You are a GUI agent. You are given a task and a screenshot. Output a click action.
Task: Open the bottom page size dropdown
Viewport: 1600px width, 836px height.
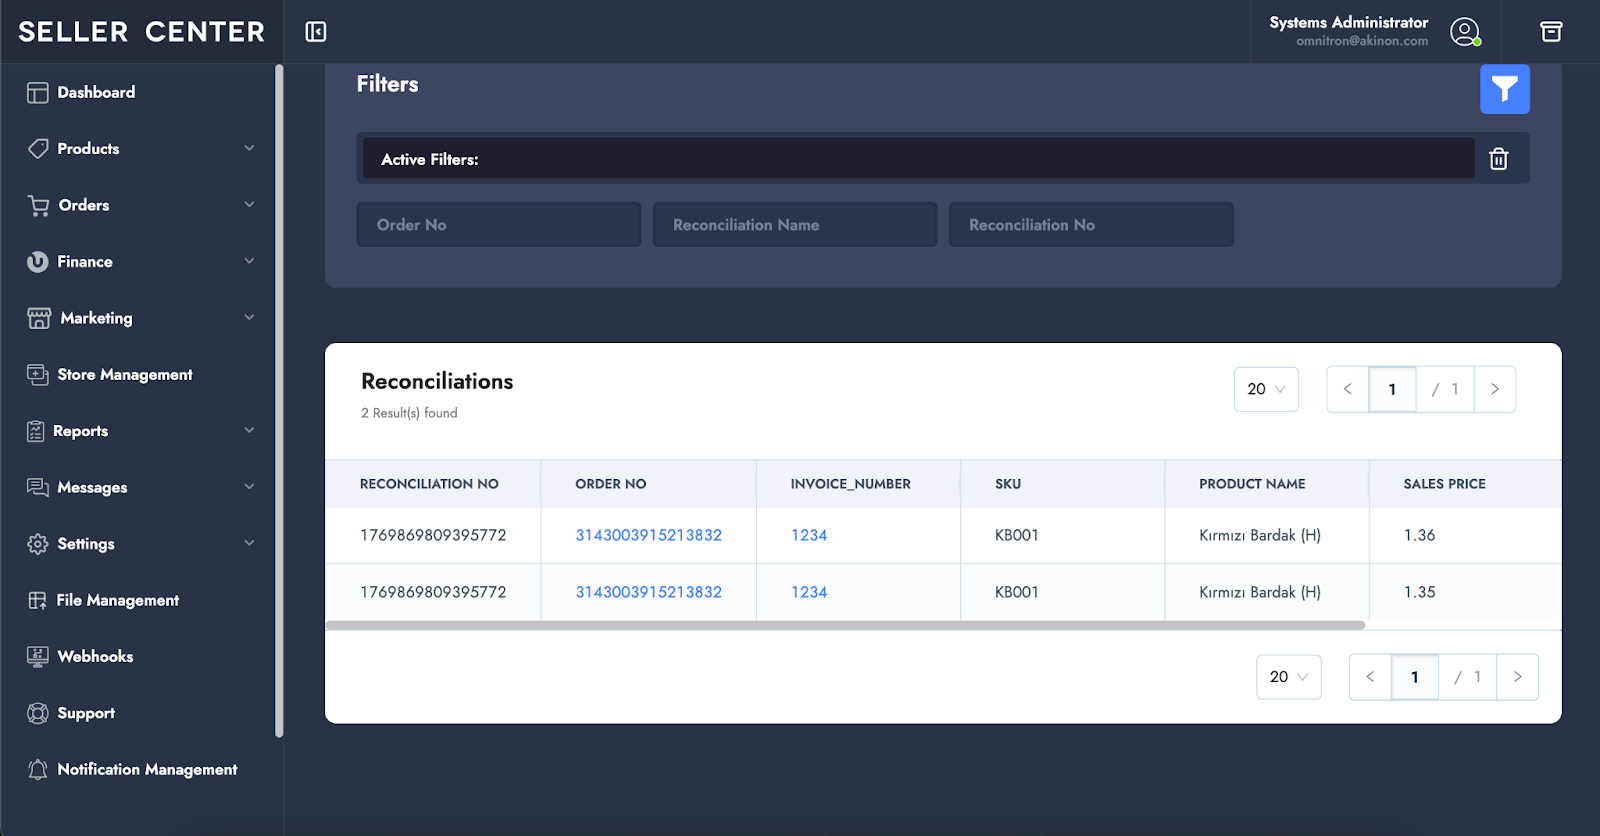1288,677
